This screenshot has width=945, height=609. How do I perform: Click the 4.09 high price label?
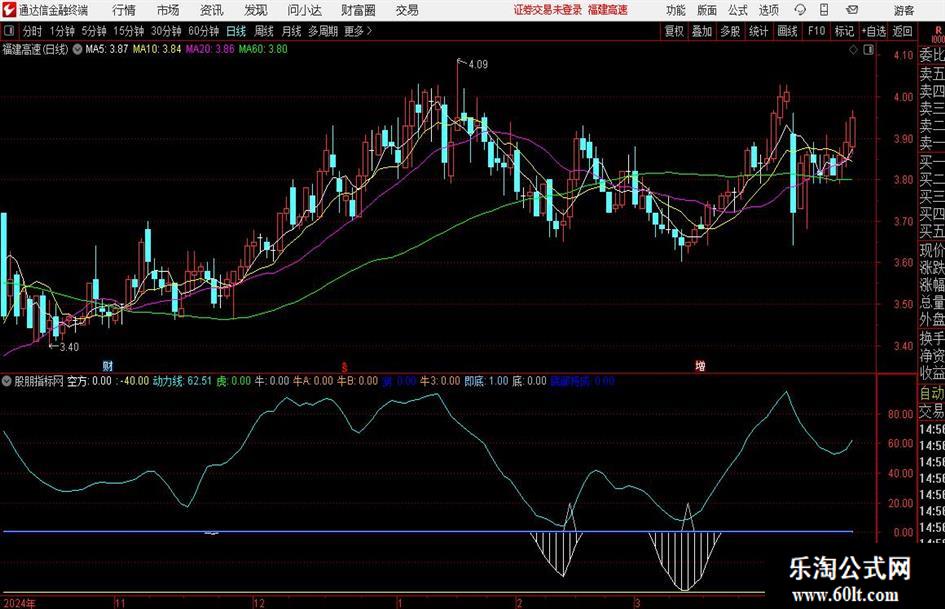478,65
